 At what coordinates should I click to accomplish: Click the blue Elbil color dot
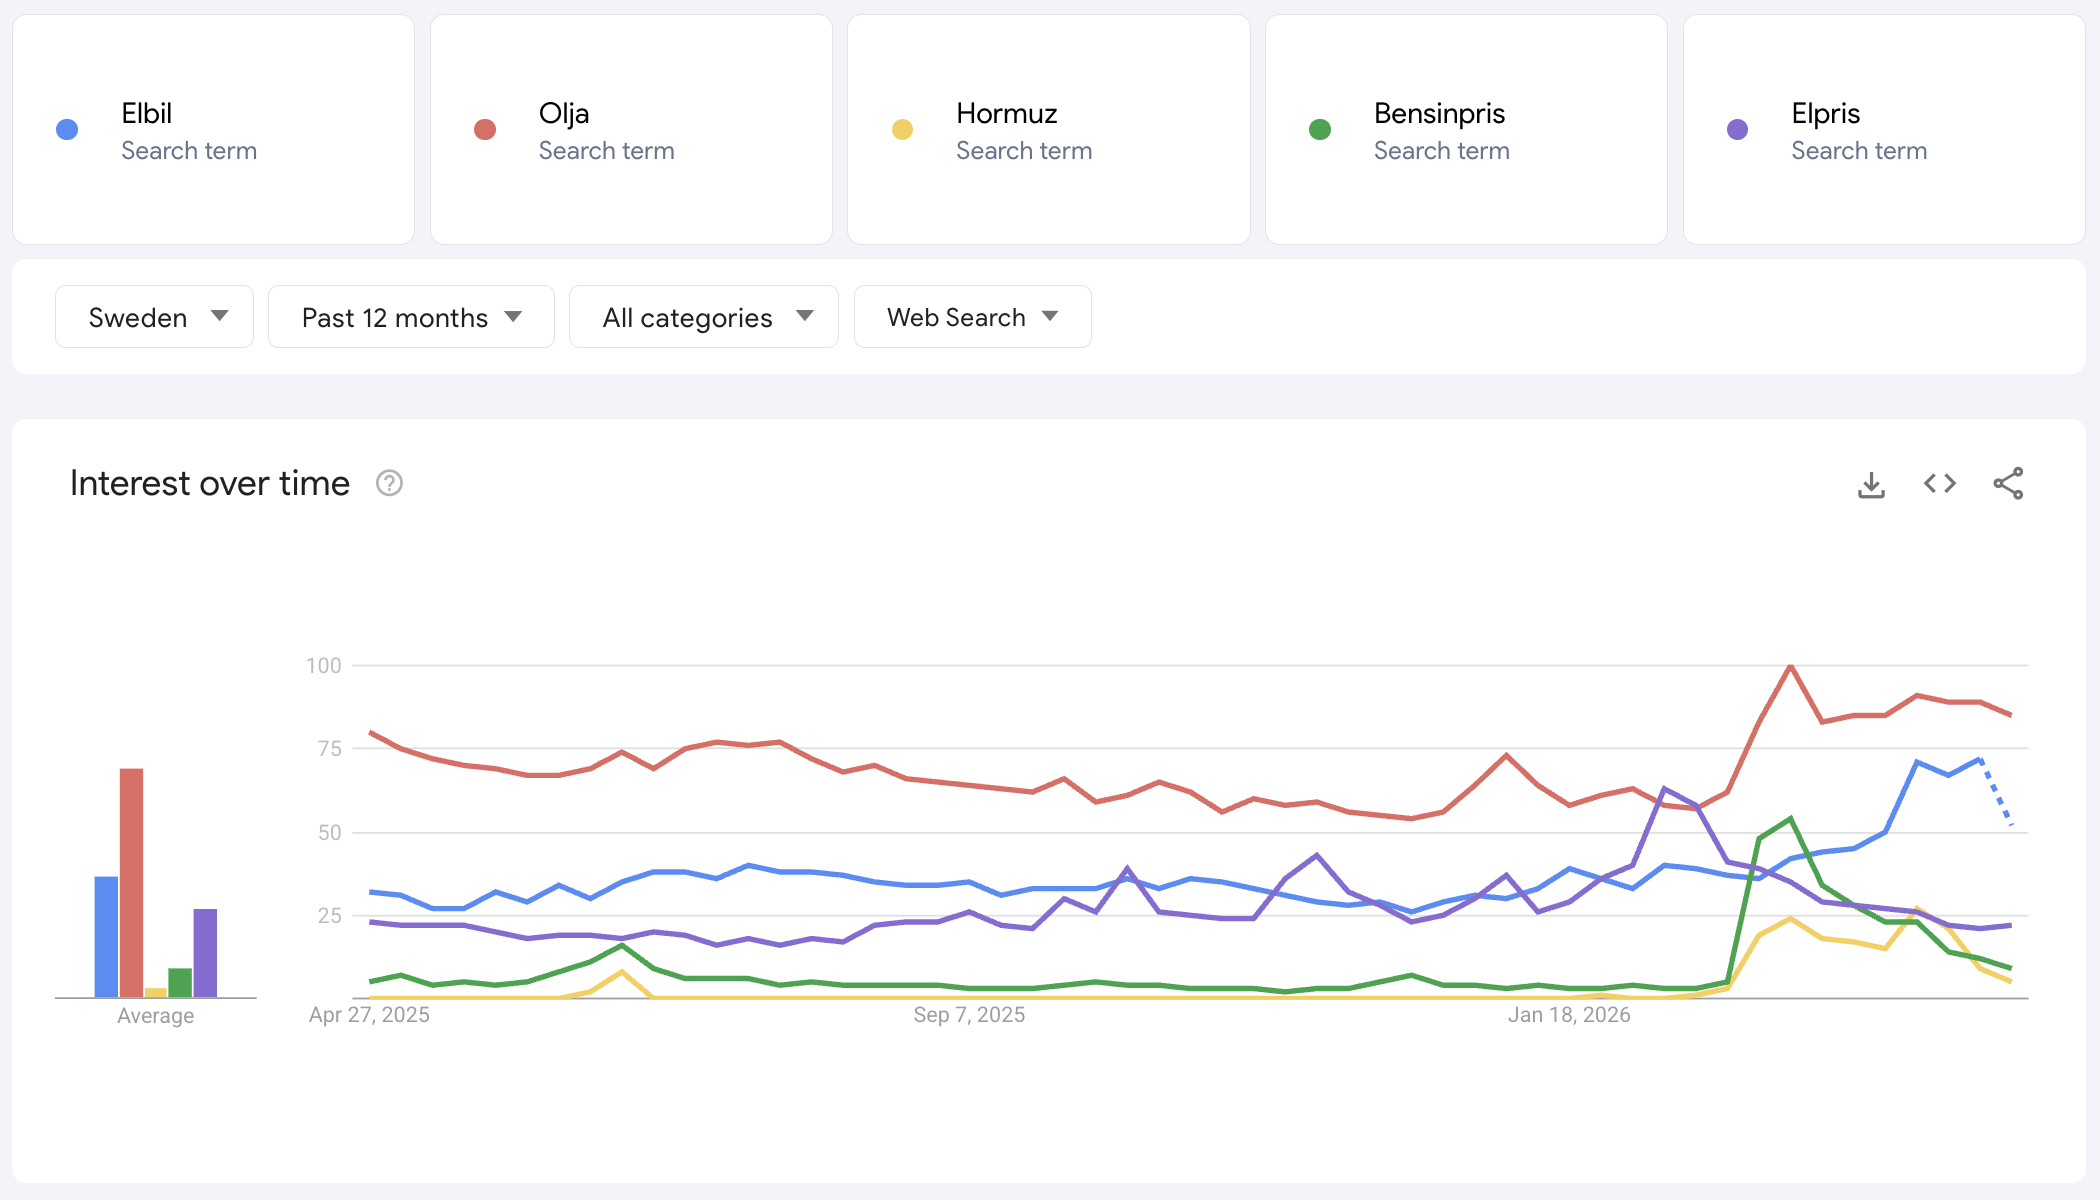pyautogui.click(x=67, y=130)
